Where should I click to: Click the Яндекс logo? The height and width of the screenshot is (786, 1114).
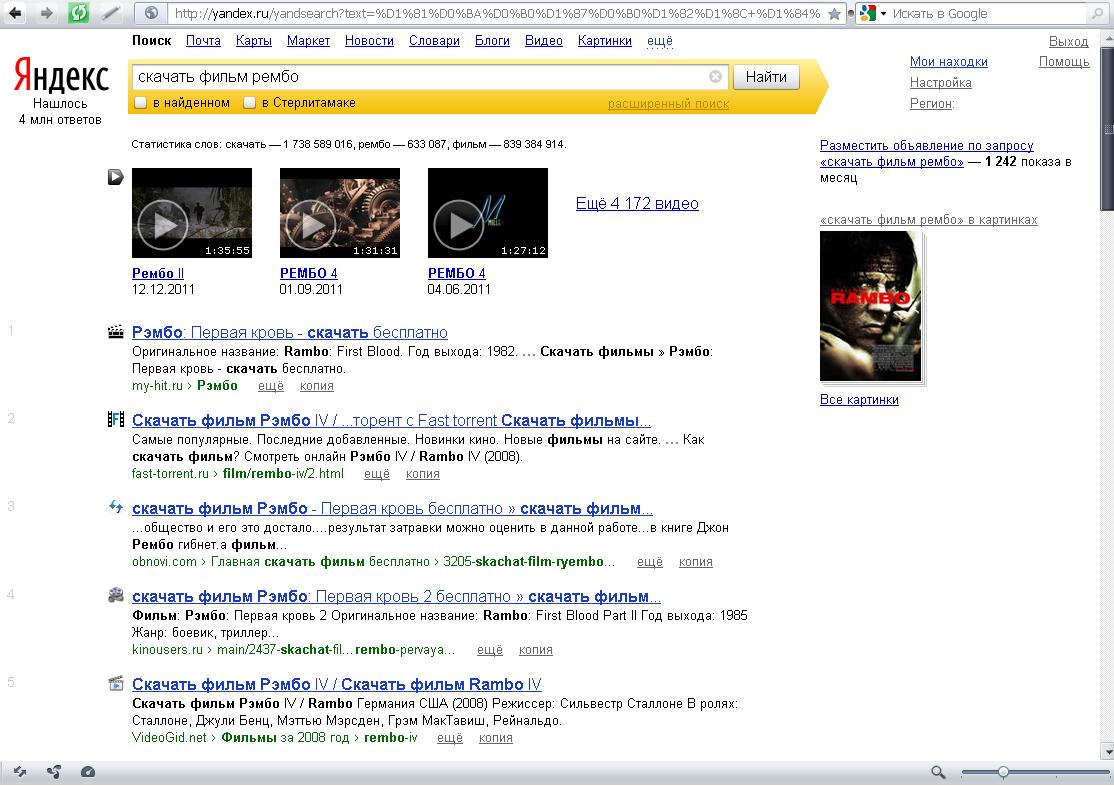(61, 75)
